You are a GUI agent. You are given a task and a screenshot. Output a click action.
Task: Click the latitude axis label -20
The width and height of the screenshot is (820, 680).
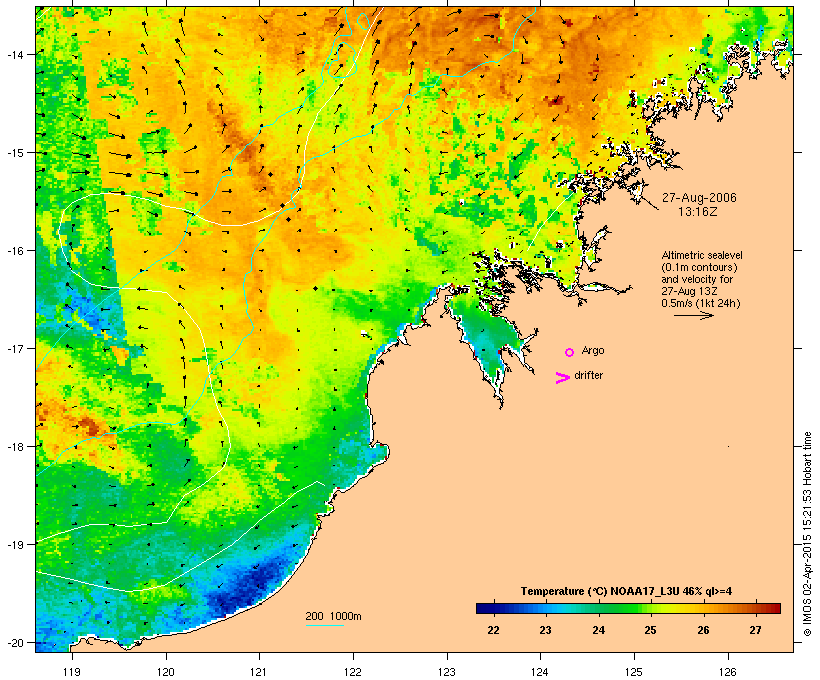click(x=15, y=642)
